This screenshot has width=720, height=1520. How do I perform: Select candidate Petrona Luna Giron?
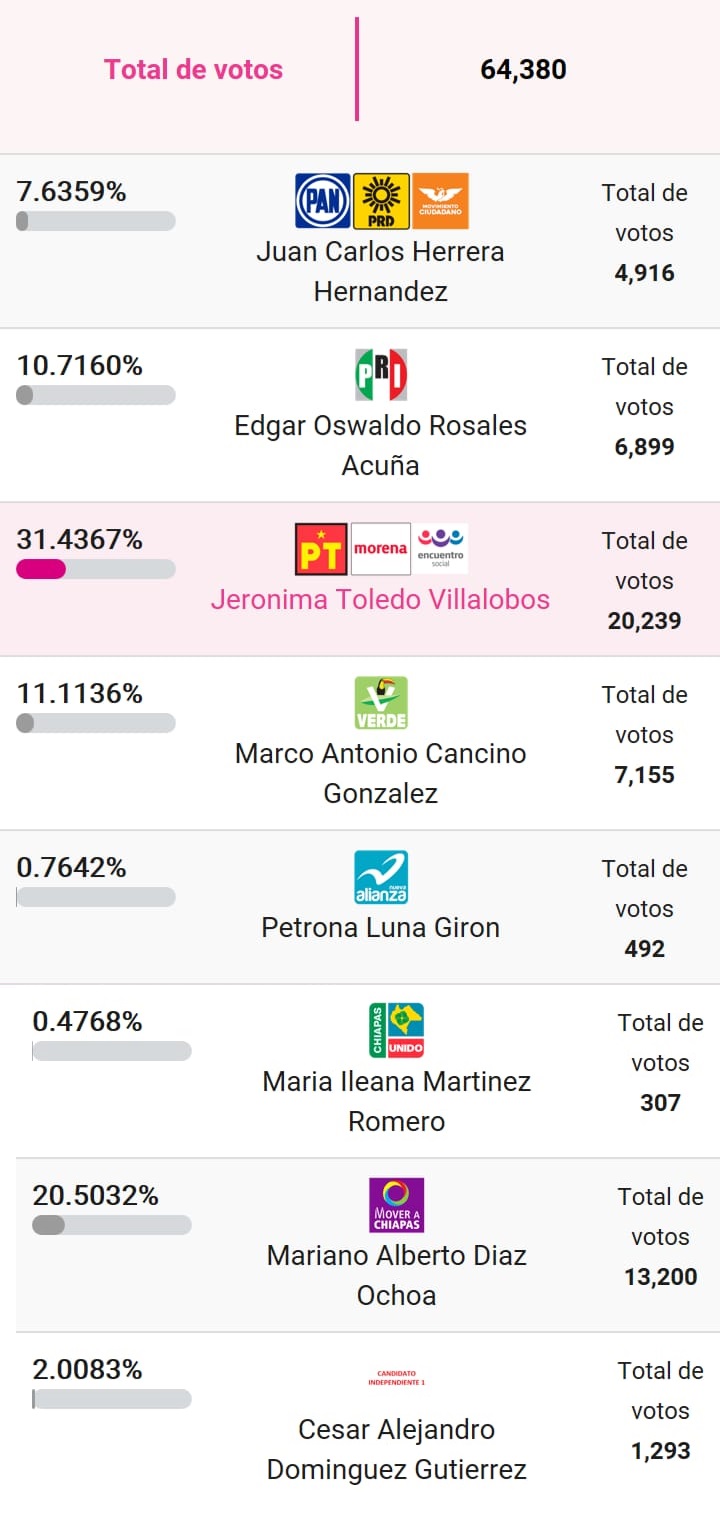[380, 928]
